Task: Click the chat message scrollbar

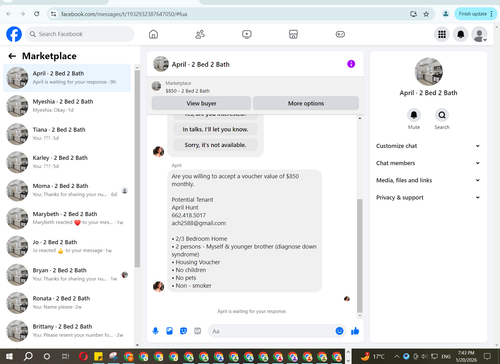Action: click(359, 255)
